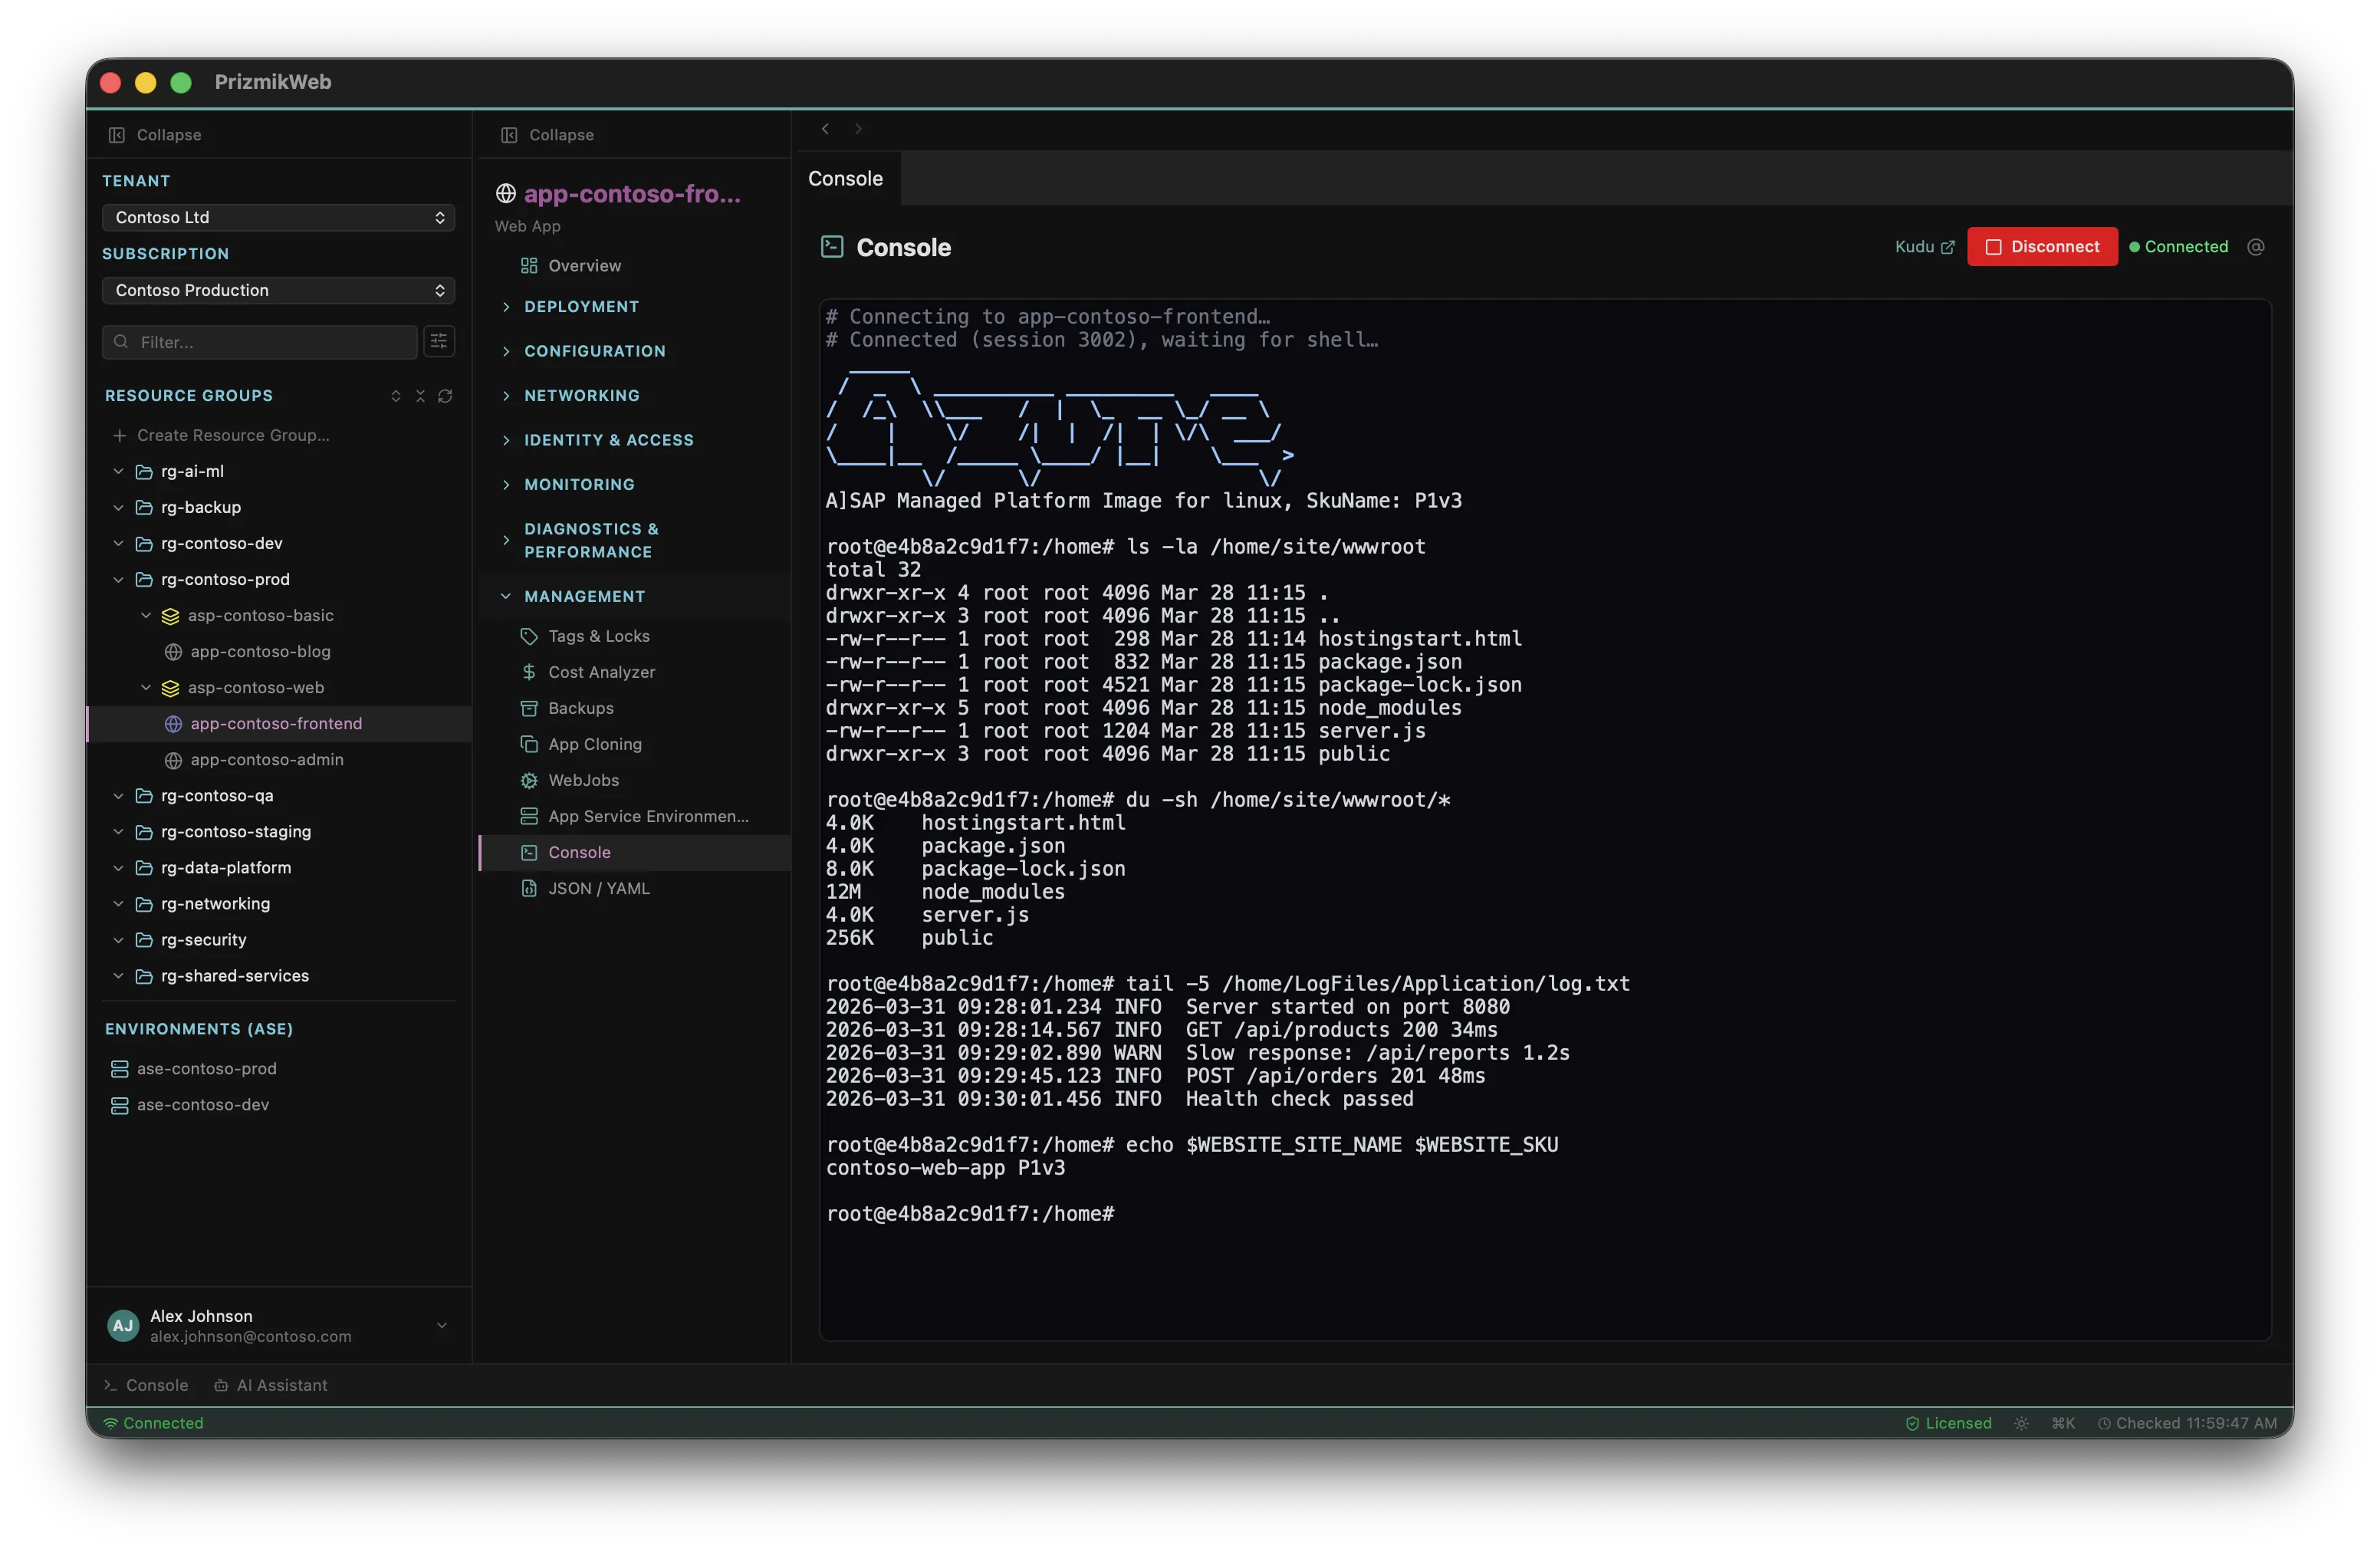Open Tags & Locks management
This screenshot has height=1552, width=2380.
(598, 635)
